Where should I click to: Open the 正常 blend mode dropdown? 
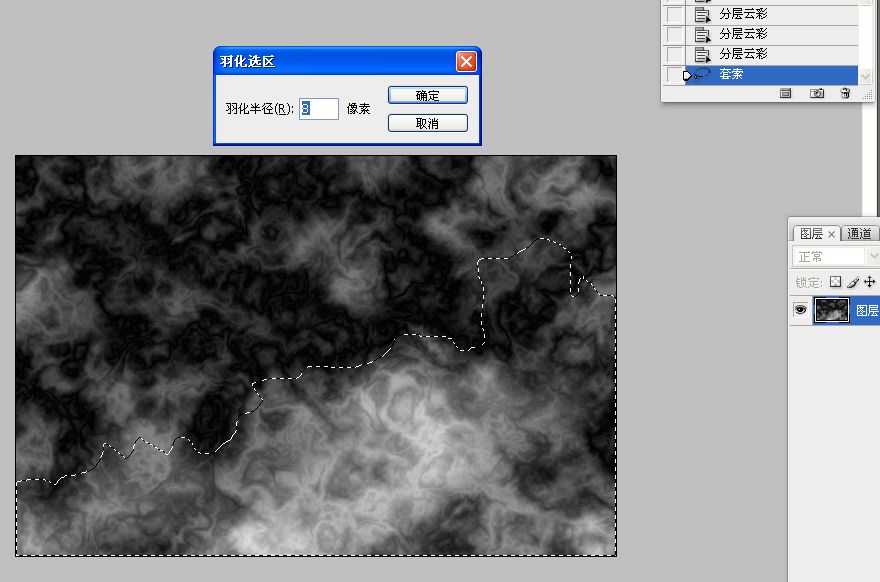[x=836, y=257]
